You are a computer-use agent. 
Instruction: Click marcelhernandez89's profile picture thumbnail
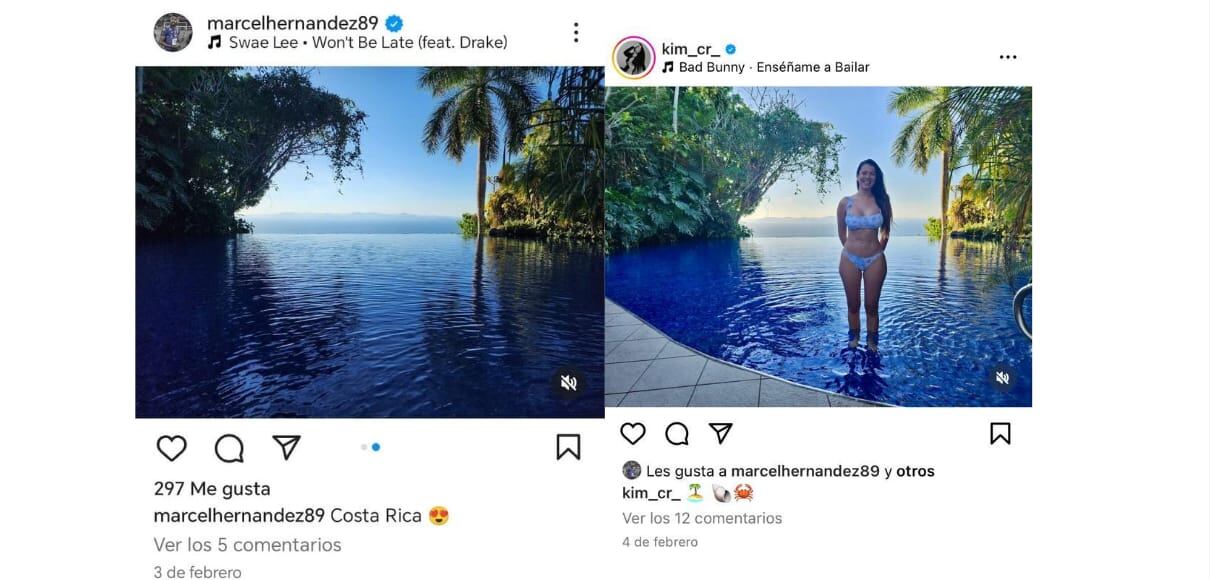point(173,31)
